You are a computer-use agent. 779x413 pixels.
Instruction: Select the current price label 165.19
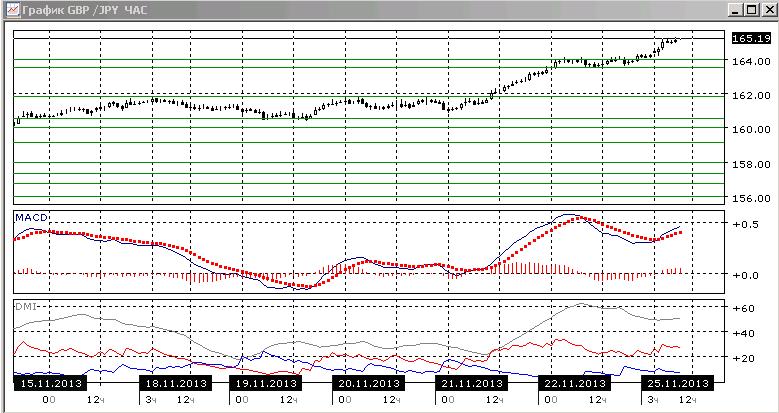751,39
